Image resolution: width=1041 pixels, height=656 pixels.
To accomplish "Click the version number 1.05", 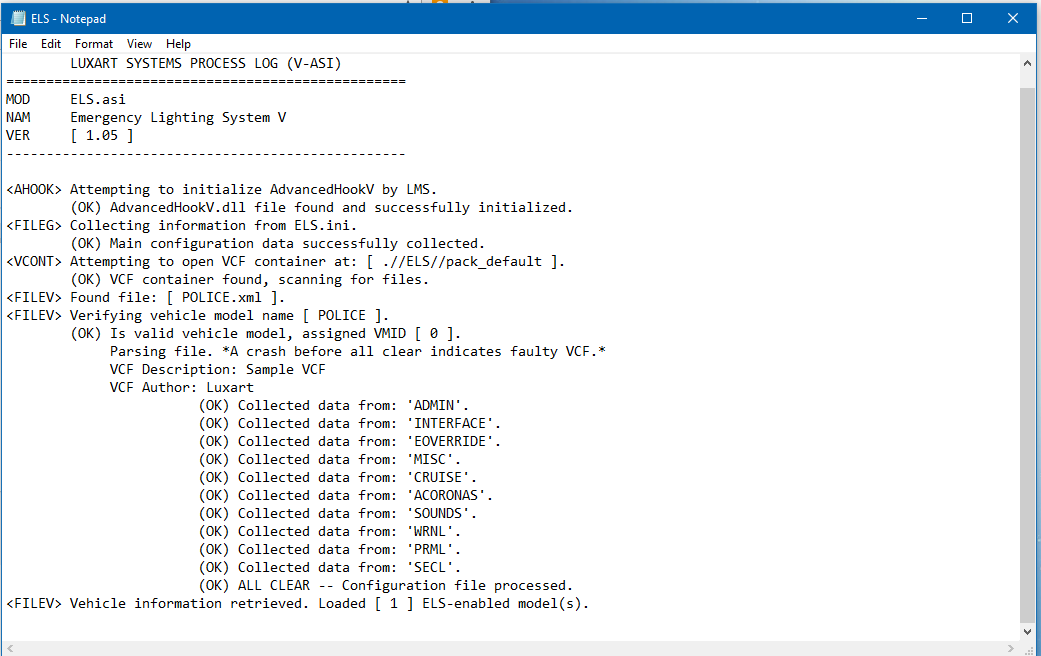I will pos(102,136).
